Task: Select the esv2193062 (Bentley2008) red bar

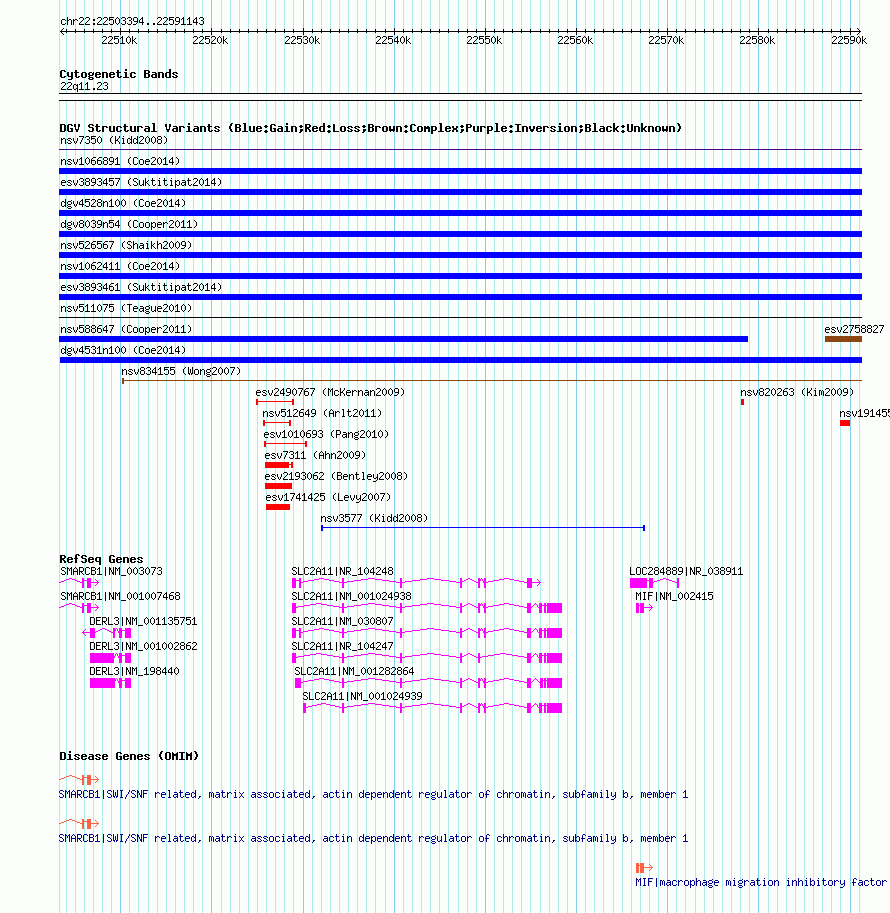Action: coord(278,486)
